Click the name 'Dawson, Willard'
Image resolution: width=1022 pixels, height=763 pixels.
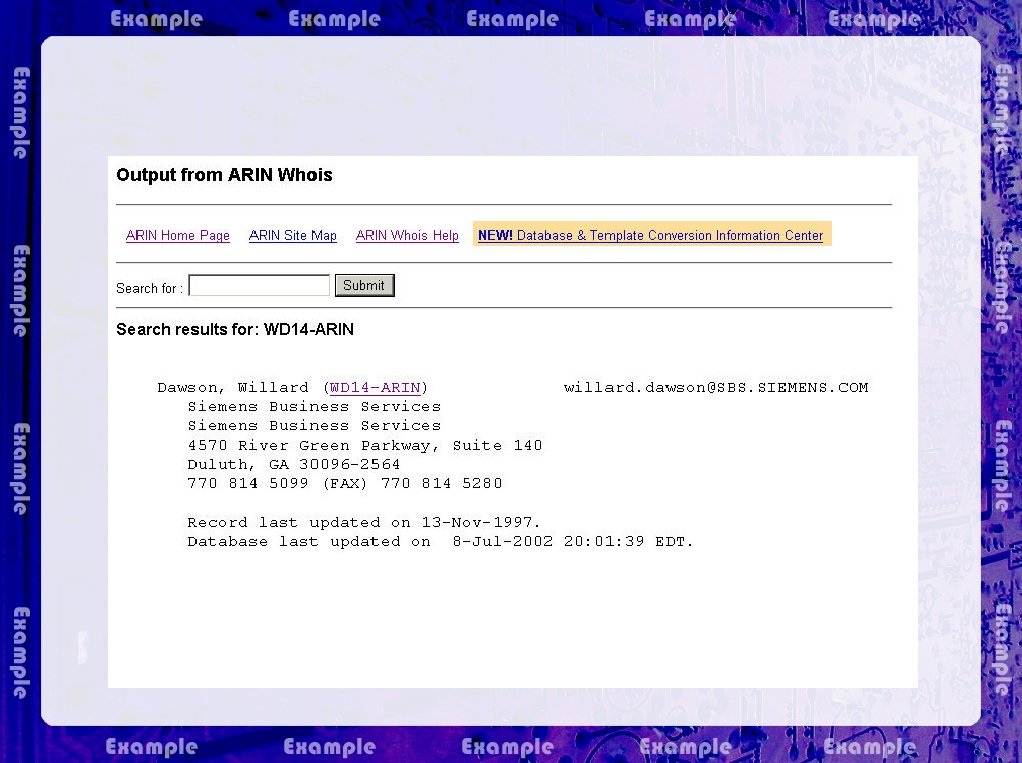tap(233, 388)
